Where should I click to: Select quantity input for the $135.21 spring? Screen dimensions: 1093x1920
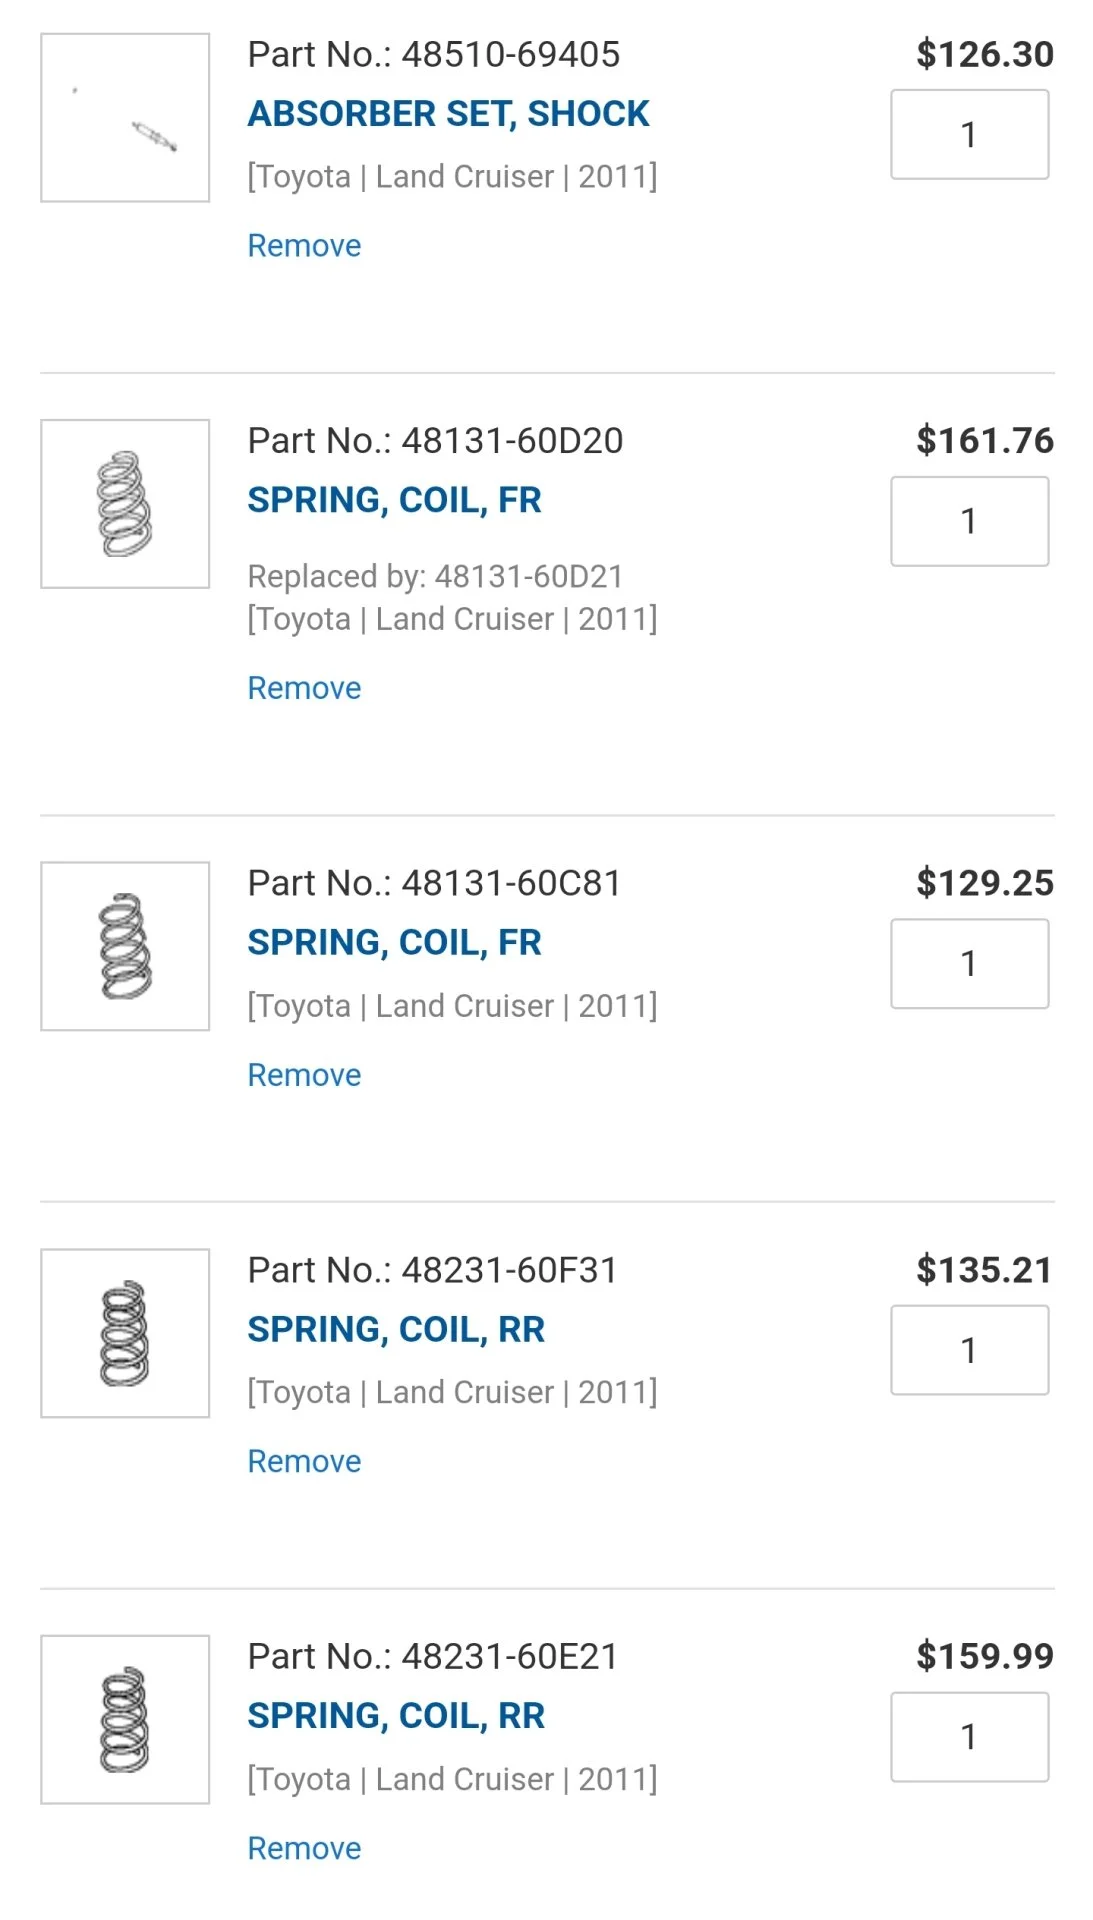969,1350
